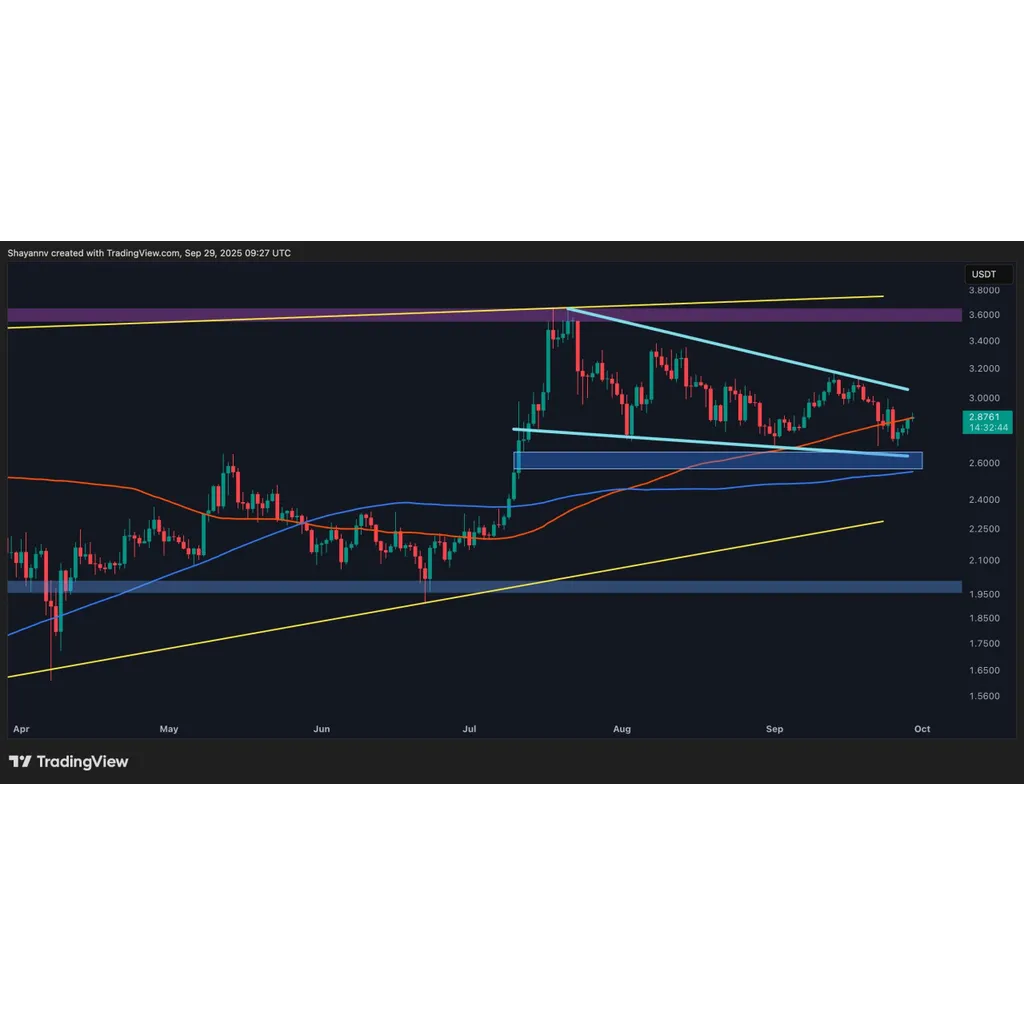Select the blue support band near 1.95
Viewport: 1024px width, 1024px height.
(x=485, y=587)
